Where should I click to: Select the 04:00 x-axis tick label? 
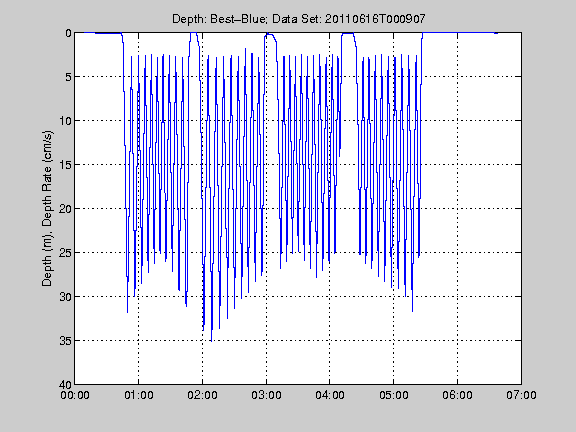coord(330,395)
